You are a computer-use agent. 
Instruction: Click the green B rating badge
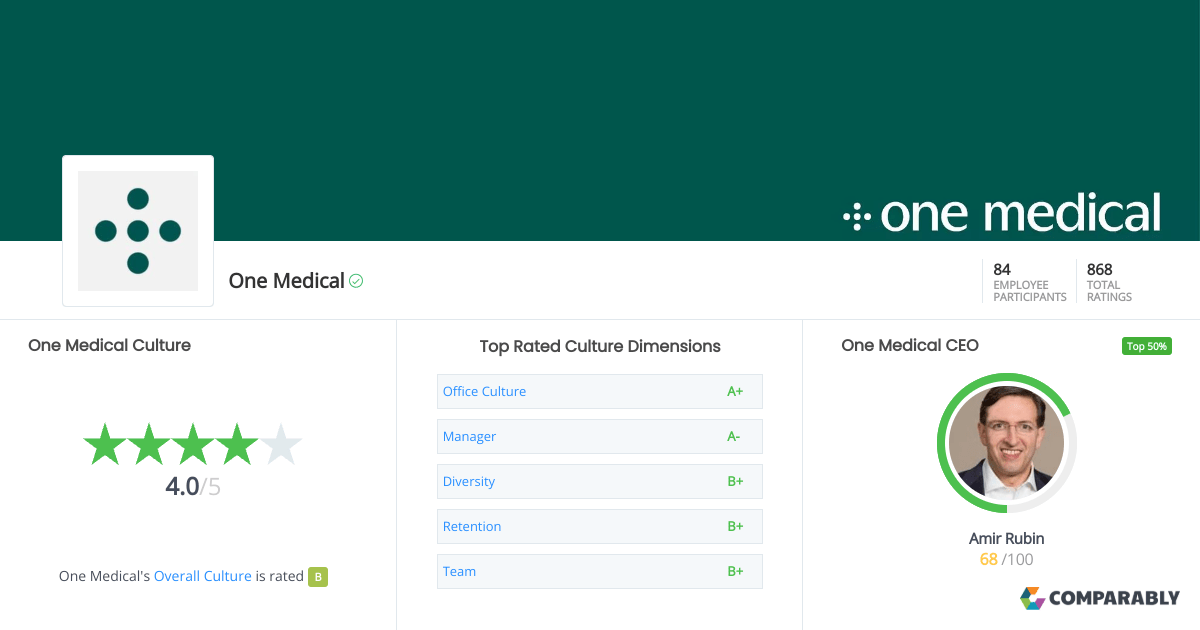point(318,577)
